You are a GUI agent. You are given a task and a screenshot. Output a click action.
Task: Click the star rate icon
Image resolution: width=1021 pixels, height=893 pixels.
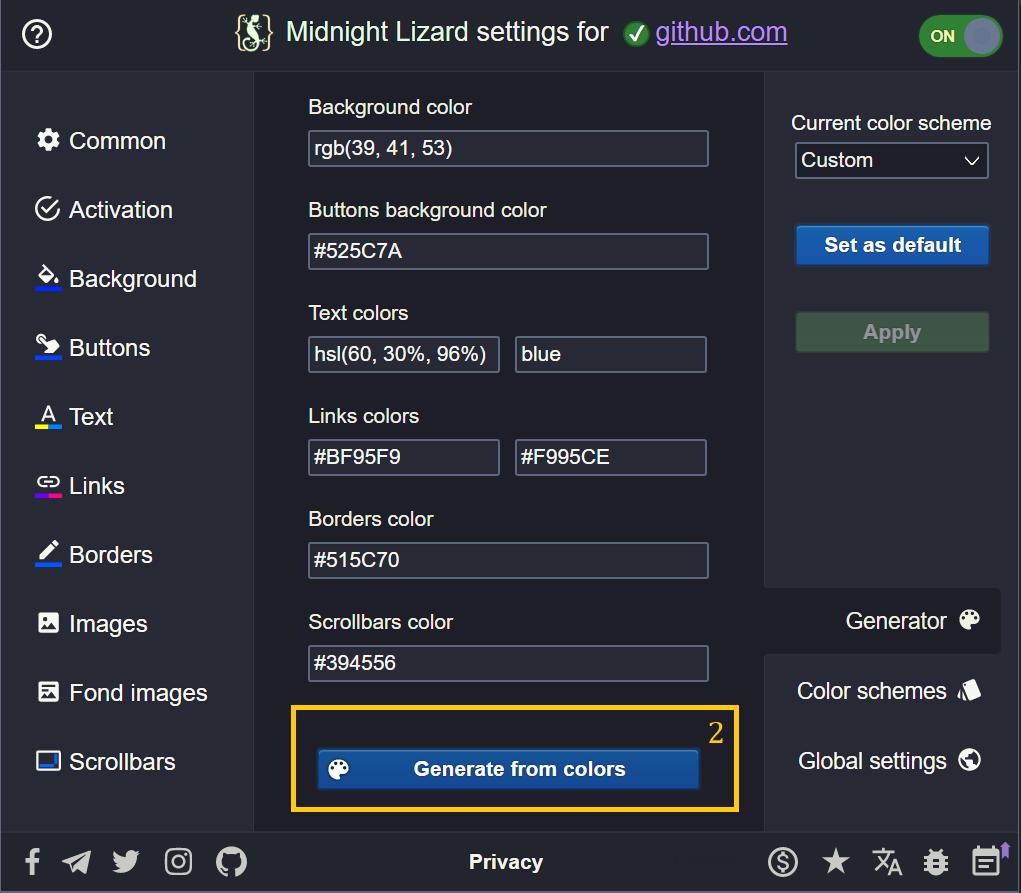(835, 861)
